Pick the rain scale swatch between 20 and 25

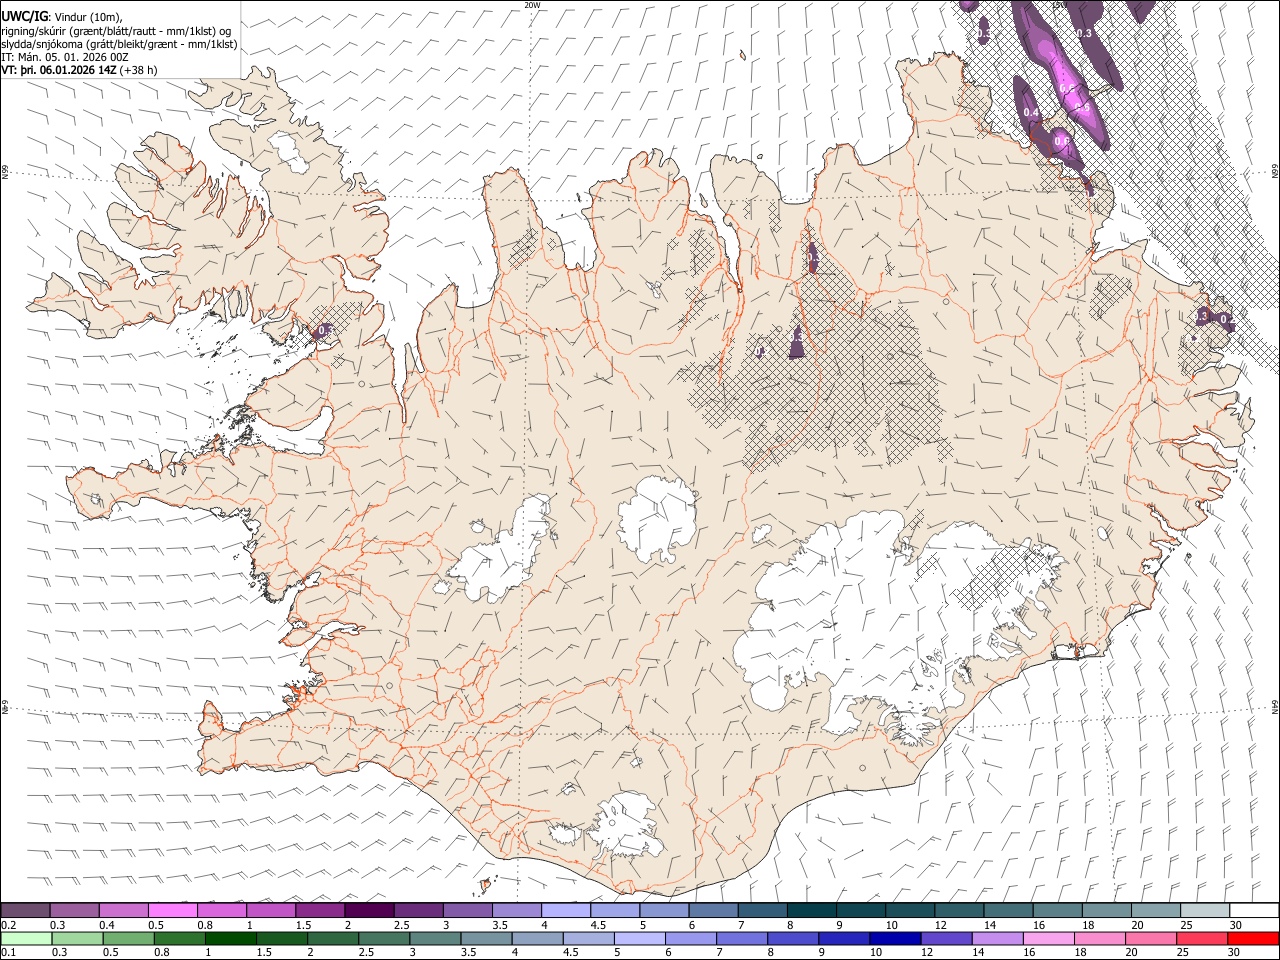[1153, 938]
